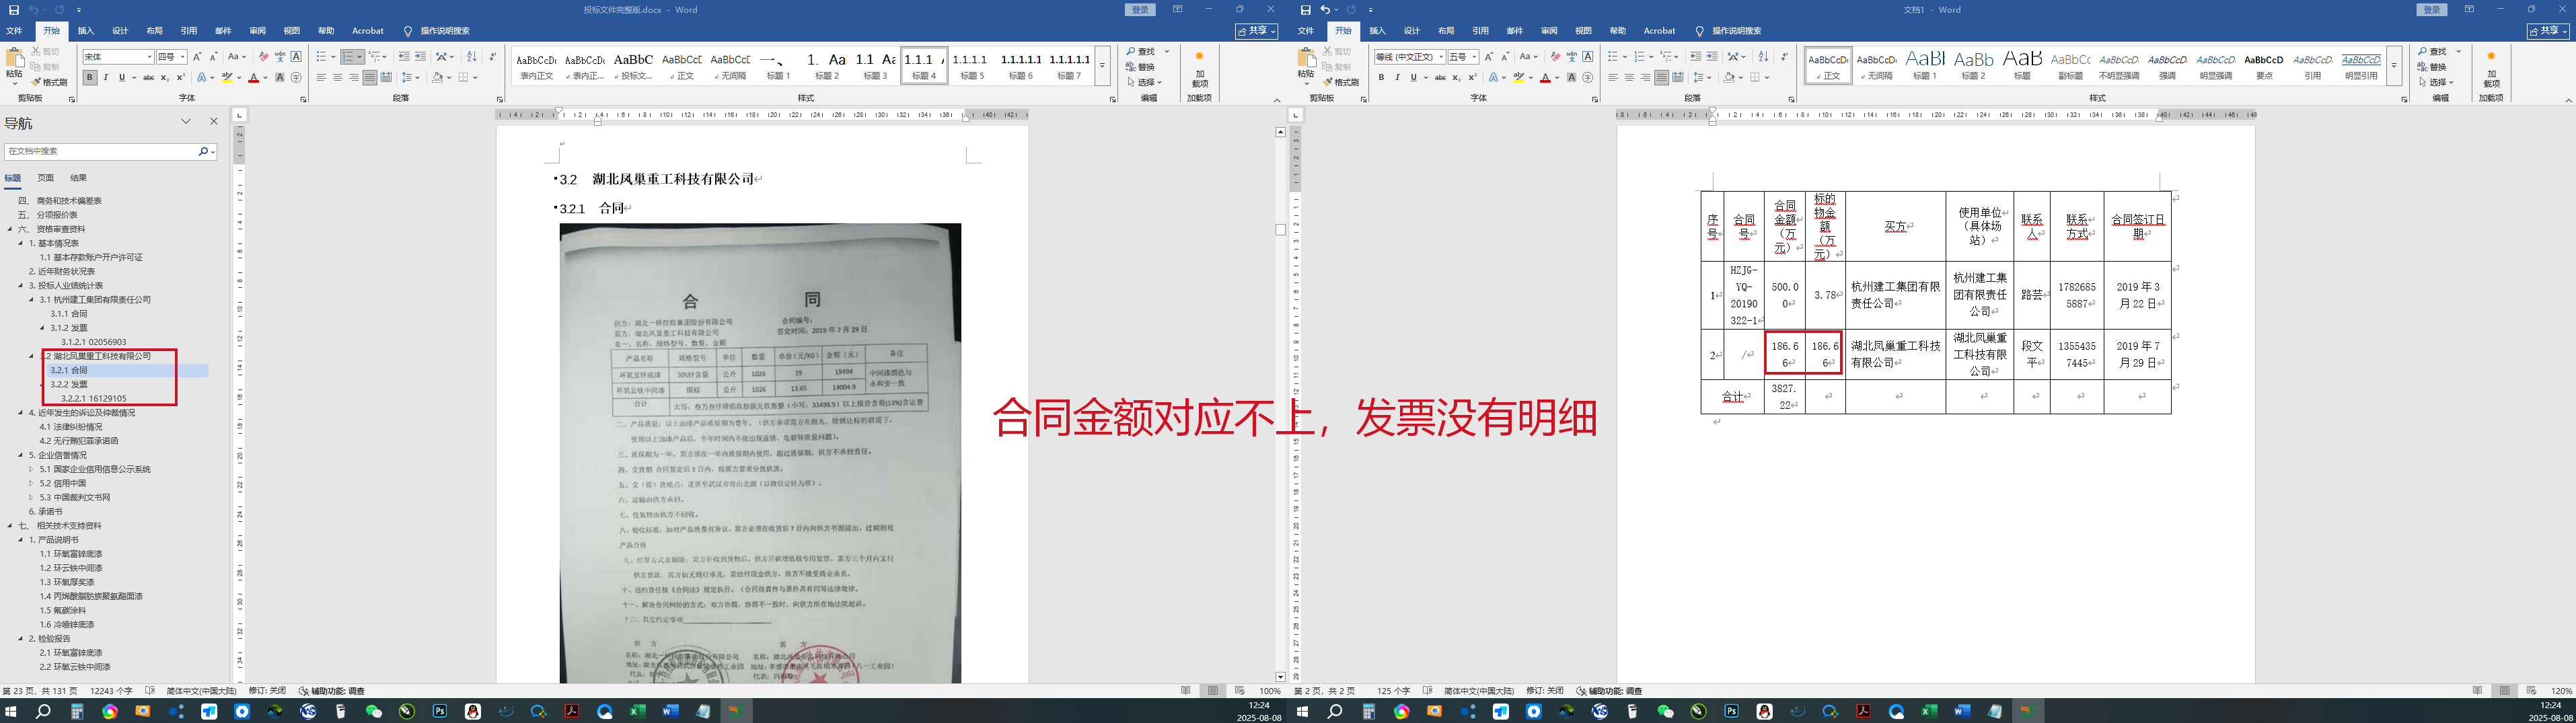Image resolution: width=2576 pixels, height=723 pixels.
Task: Undo last action in the 文档1 window
Action: pos(1325,10)
